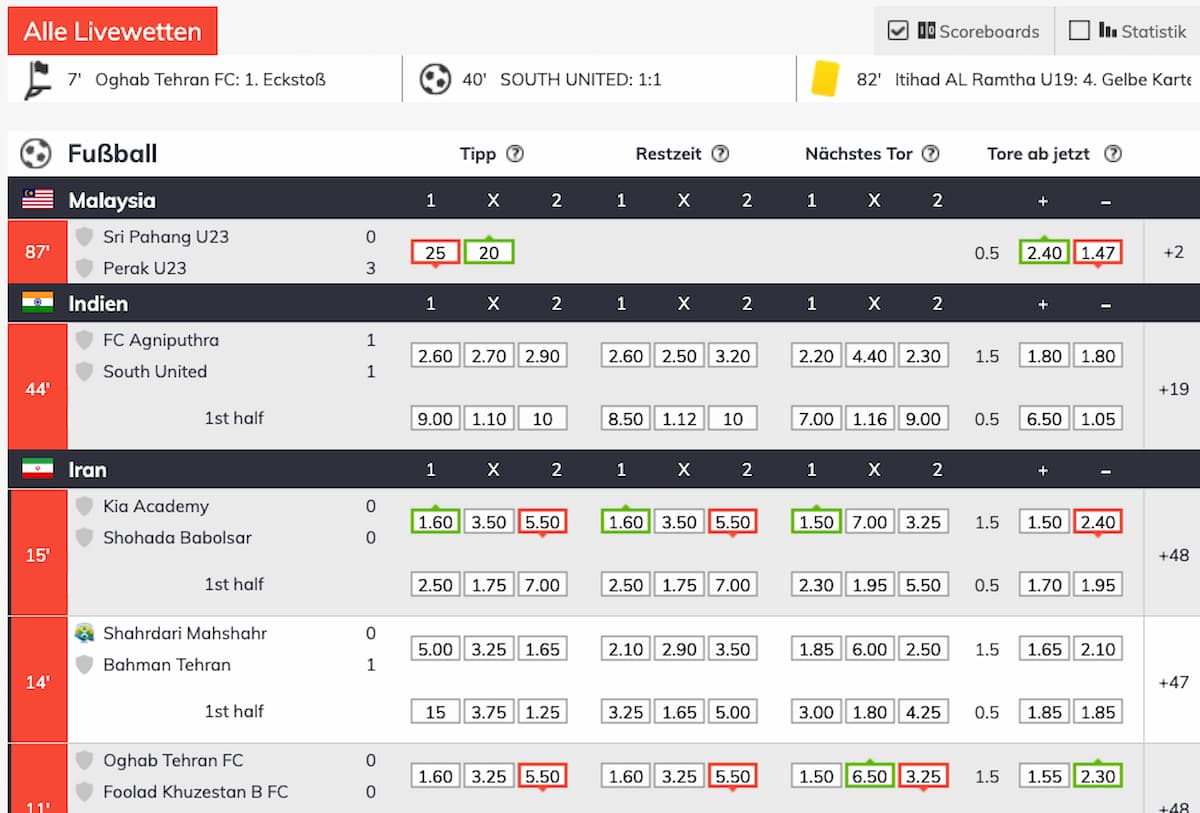Click the help icon next to Tore ab jetzt

[1113, 154]
